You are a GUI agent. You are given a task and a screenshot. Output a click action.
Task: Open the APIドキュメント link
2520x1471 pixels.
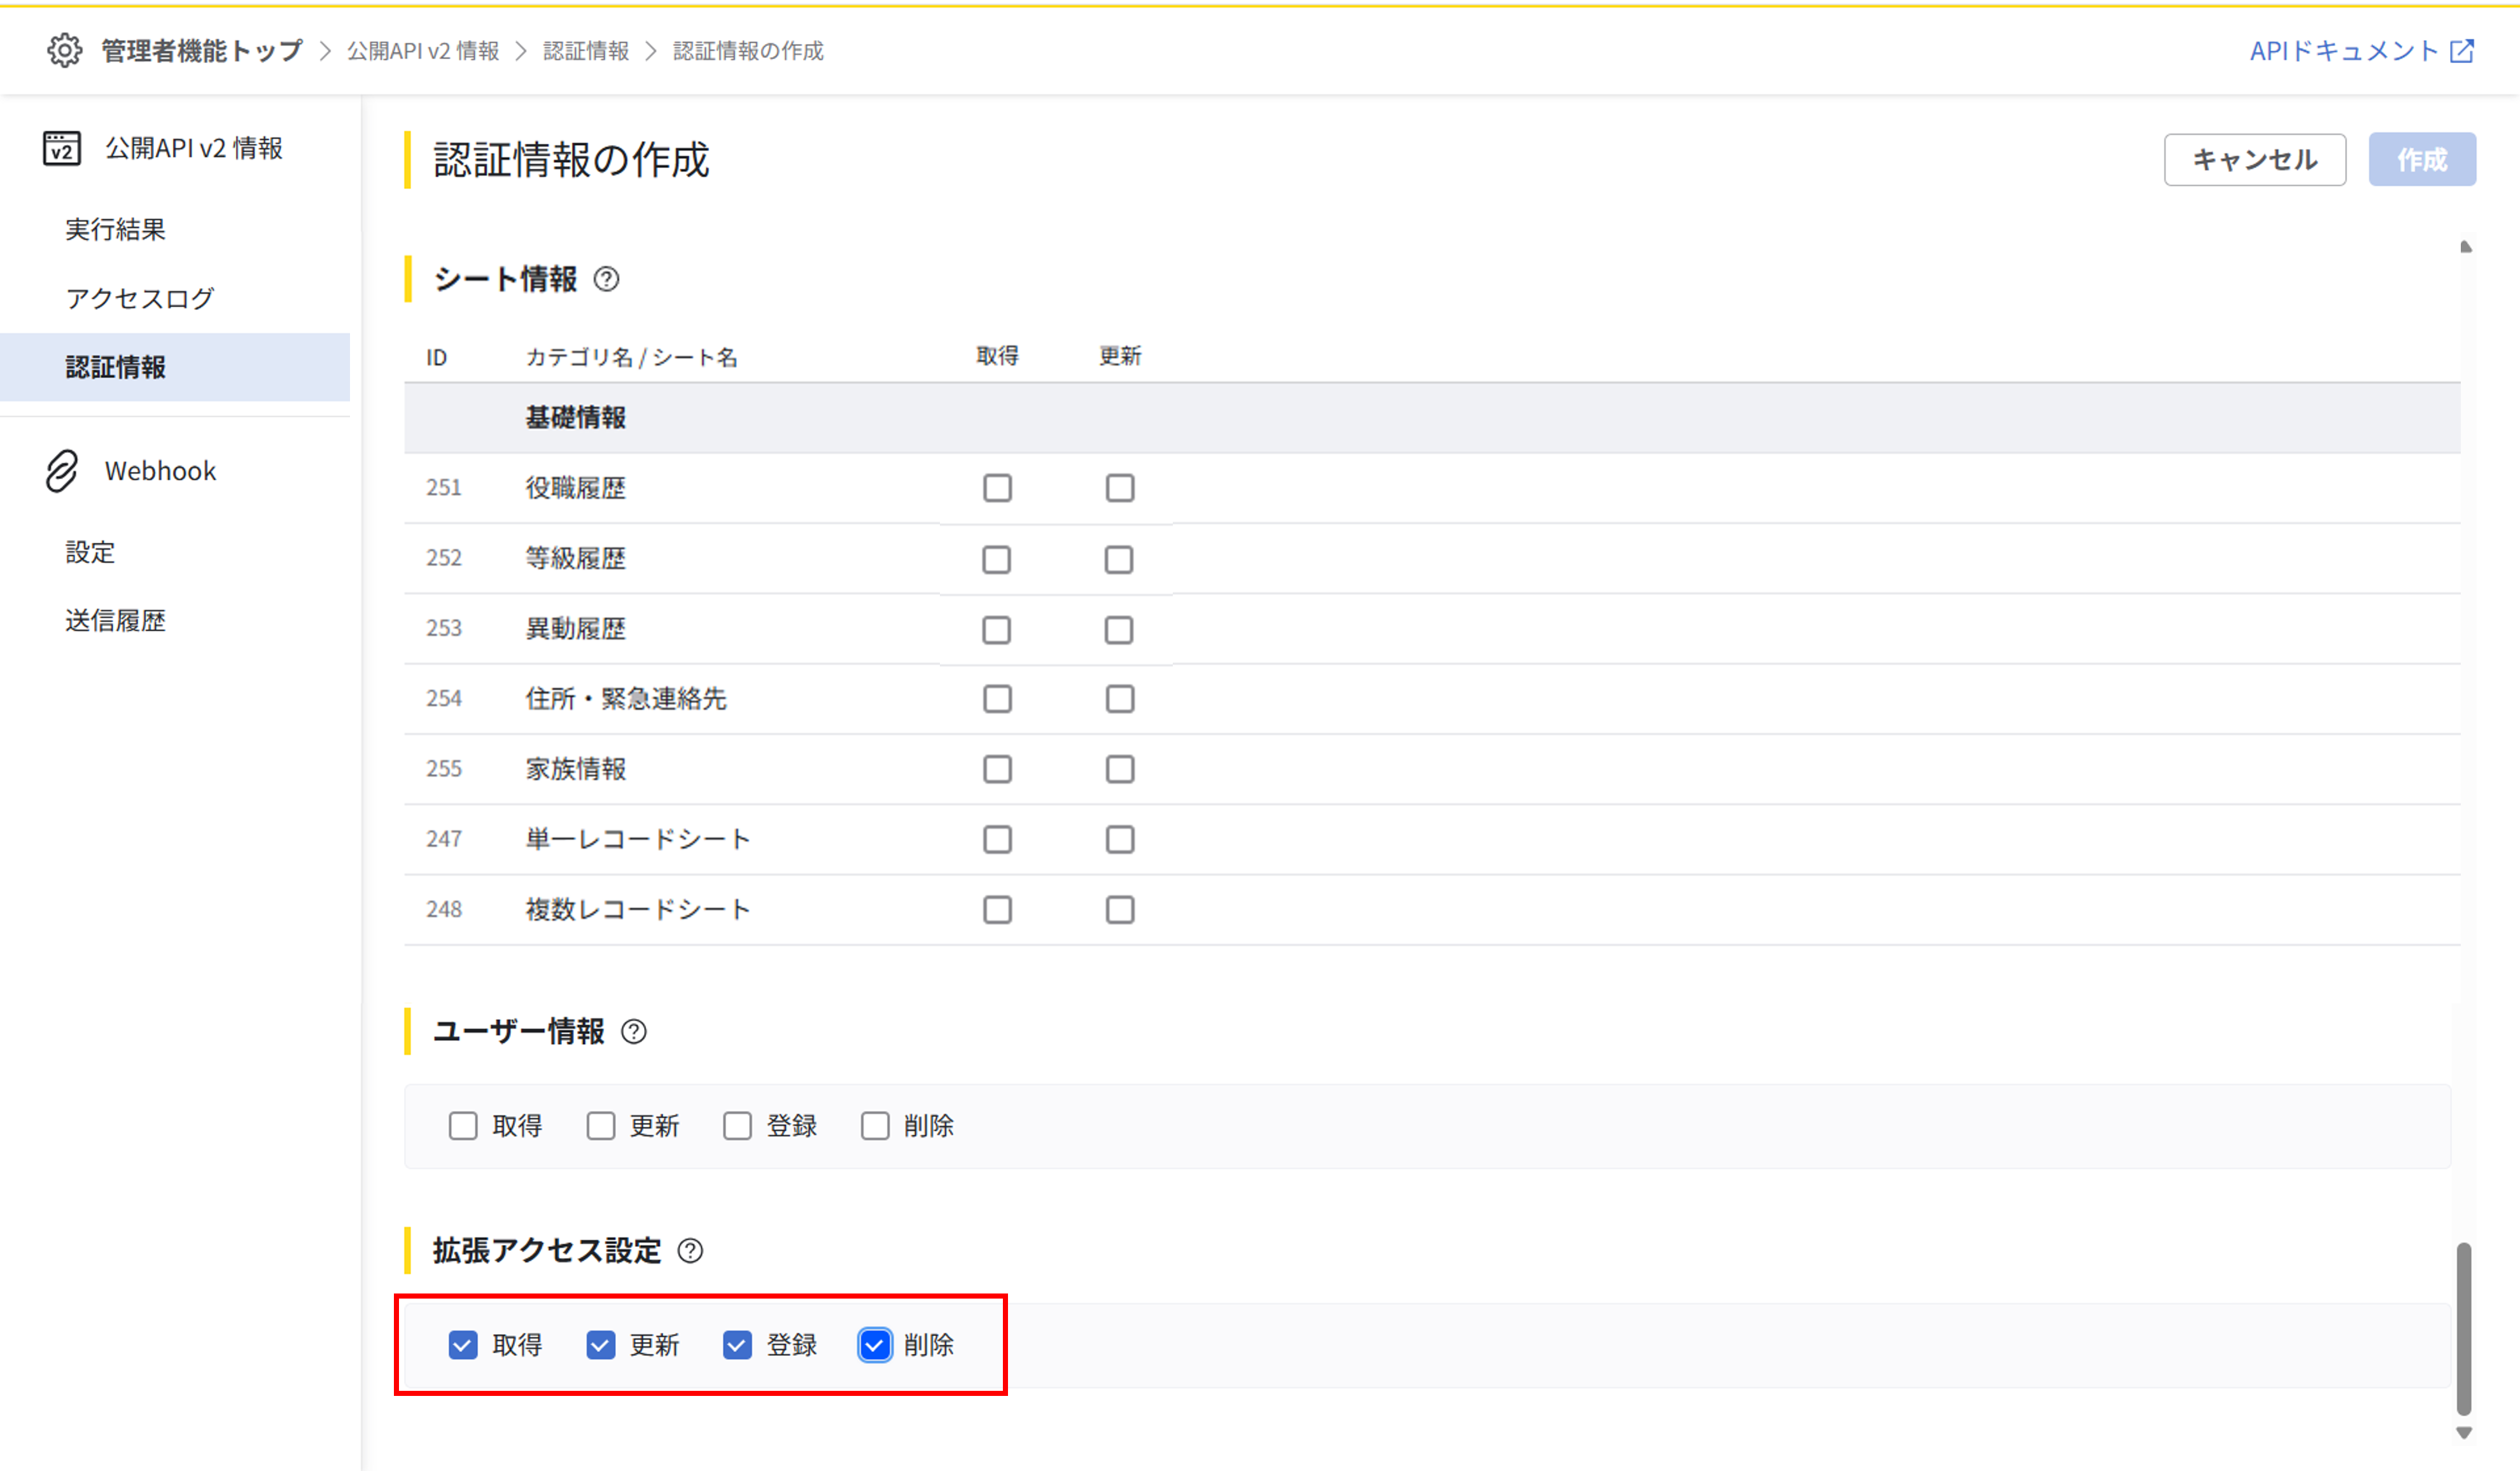pyautogui.click(x=2344, y=51)
